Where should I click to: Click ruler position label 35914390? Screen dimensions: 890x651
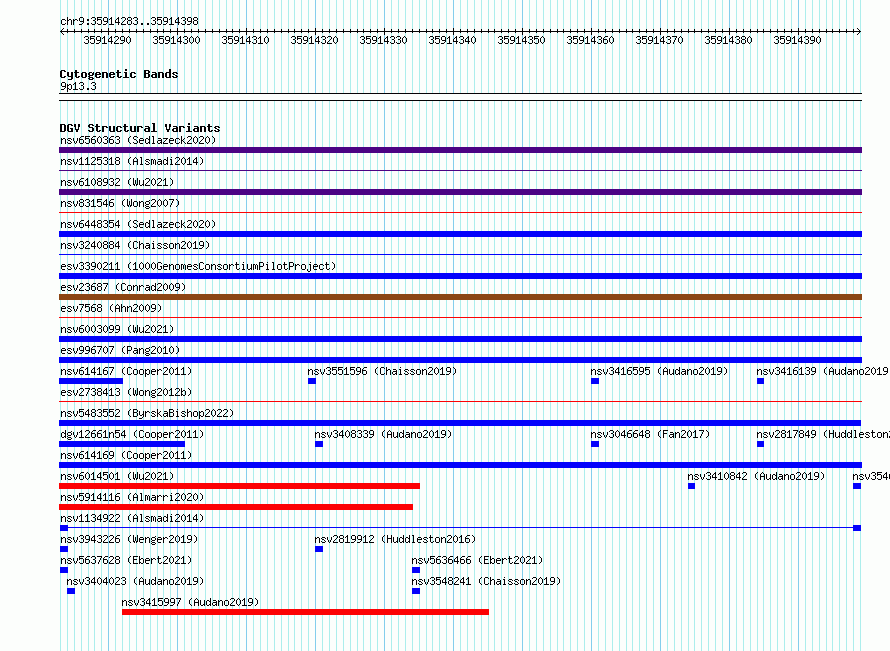click(x=797, y=40)
